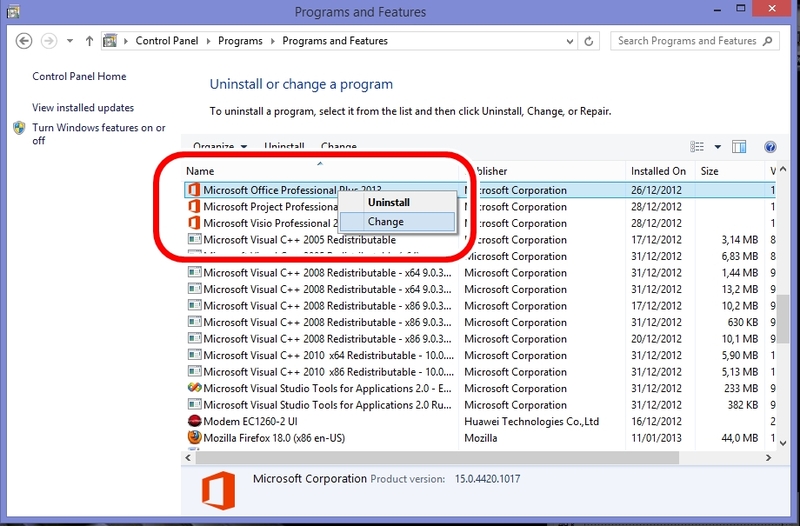Open View installed updates link

point(83,108)
